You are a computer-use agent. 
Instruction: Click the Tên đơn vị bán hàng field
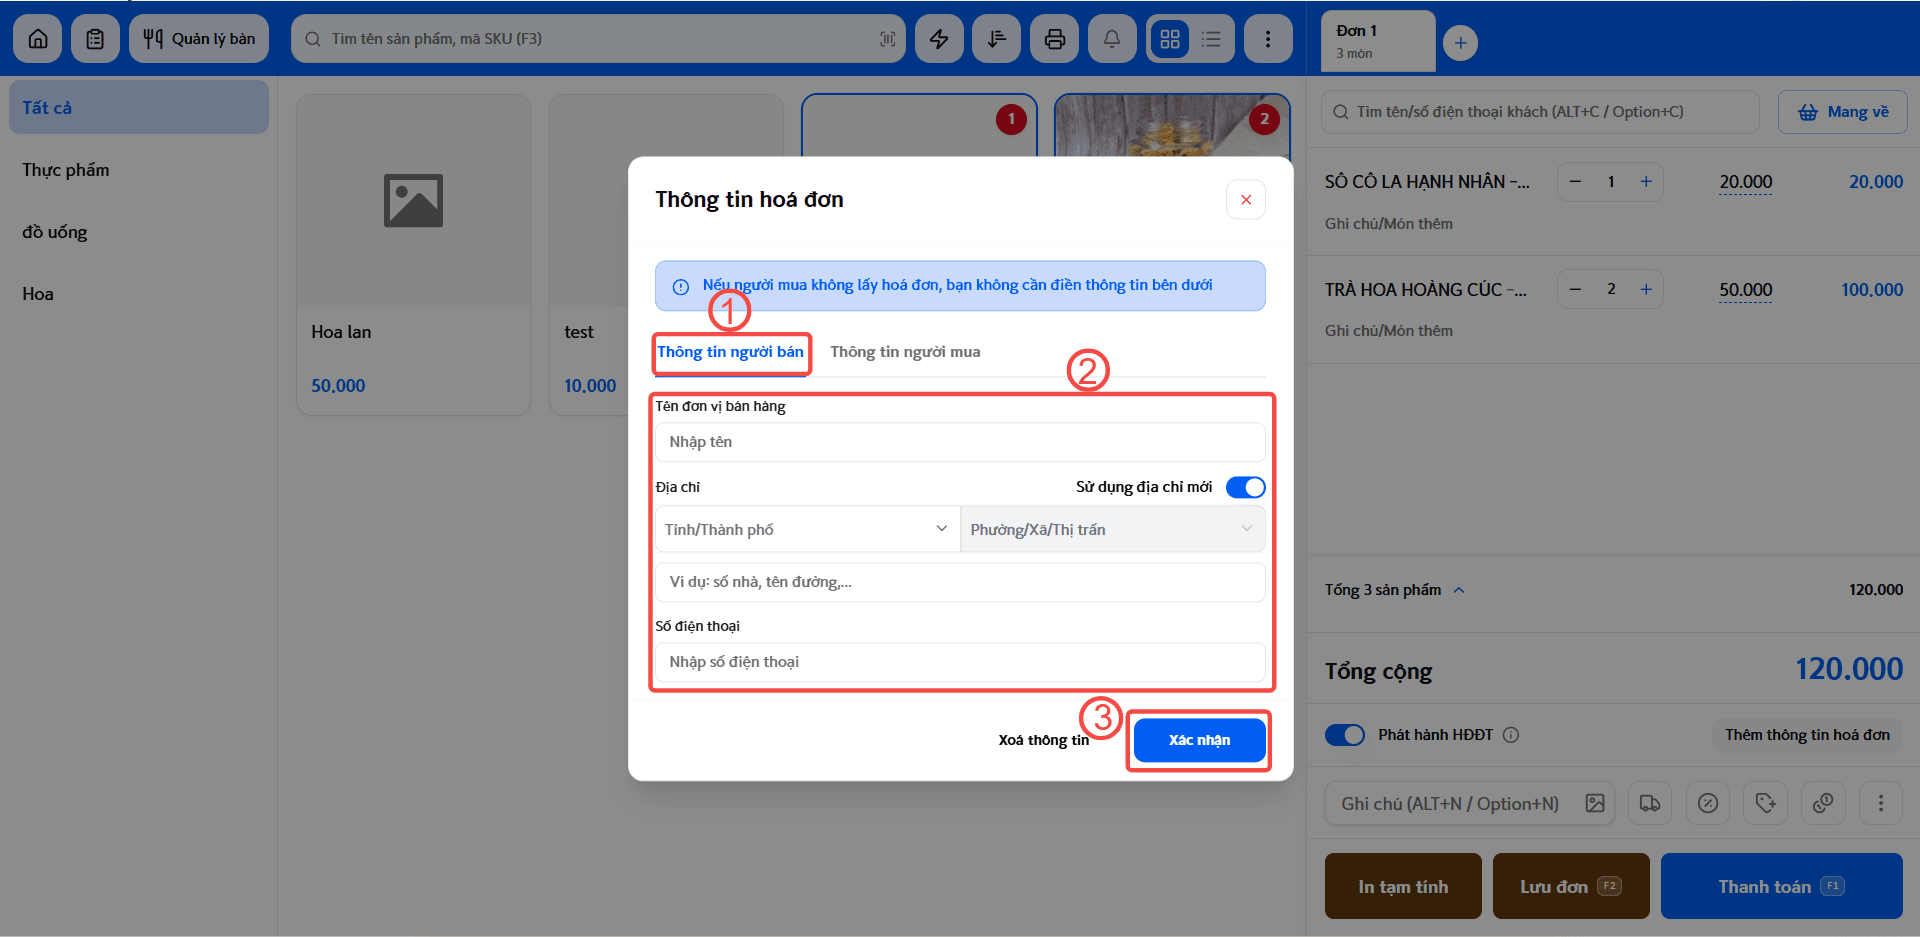[960, 442]
